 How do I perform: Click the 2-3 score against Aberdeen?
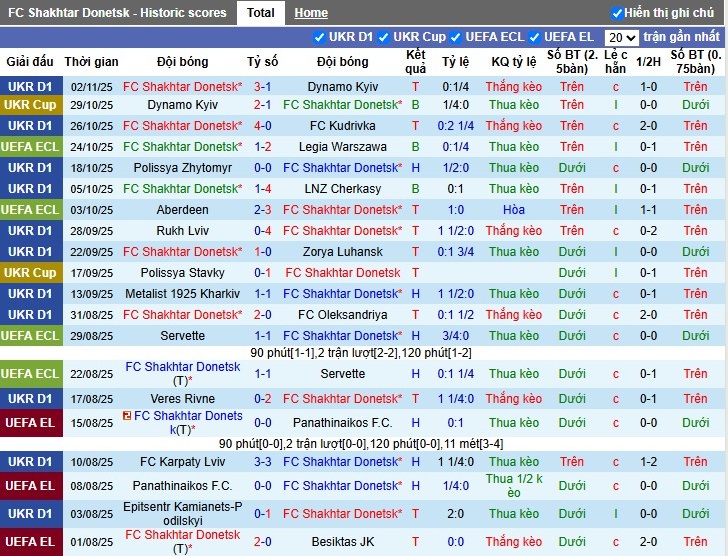click(262, 210)
